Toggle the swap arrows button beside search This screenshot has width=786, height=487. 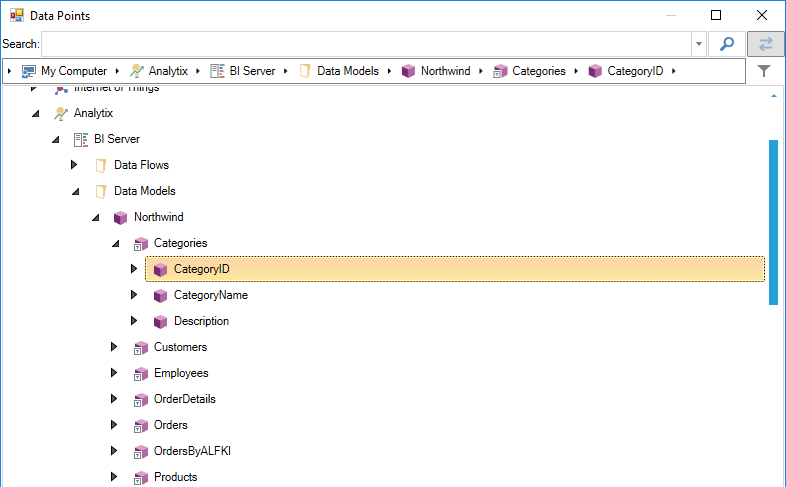(x=766, y=44)
